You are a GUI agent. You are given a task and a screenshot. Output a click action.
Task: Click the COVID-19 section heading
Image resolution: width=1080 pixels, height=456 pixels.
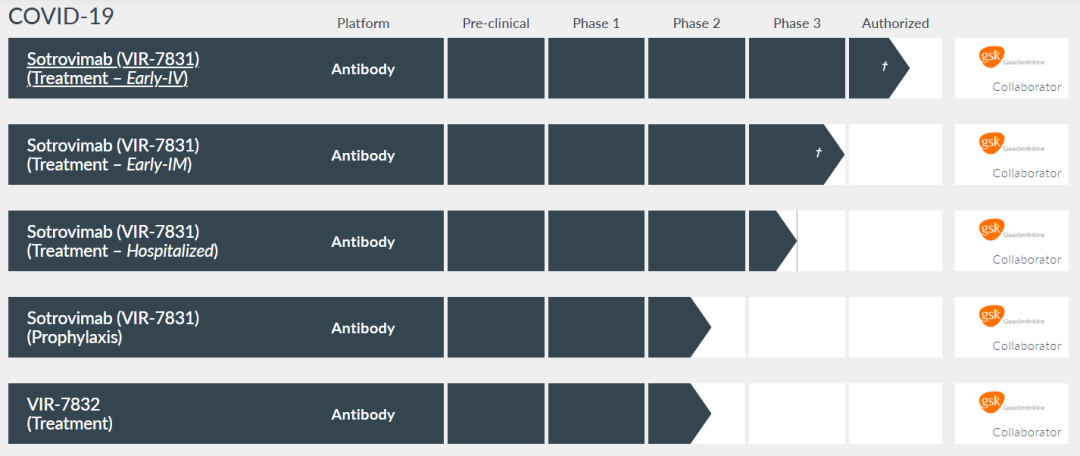click(61, 16)
